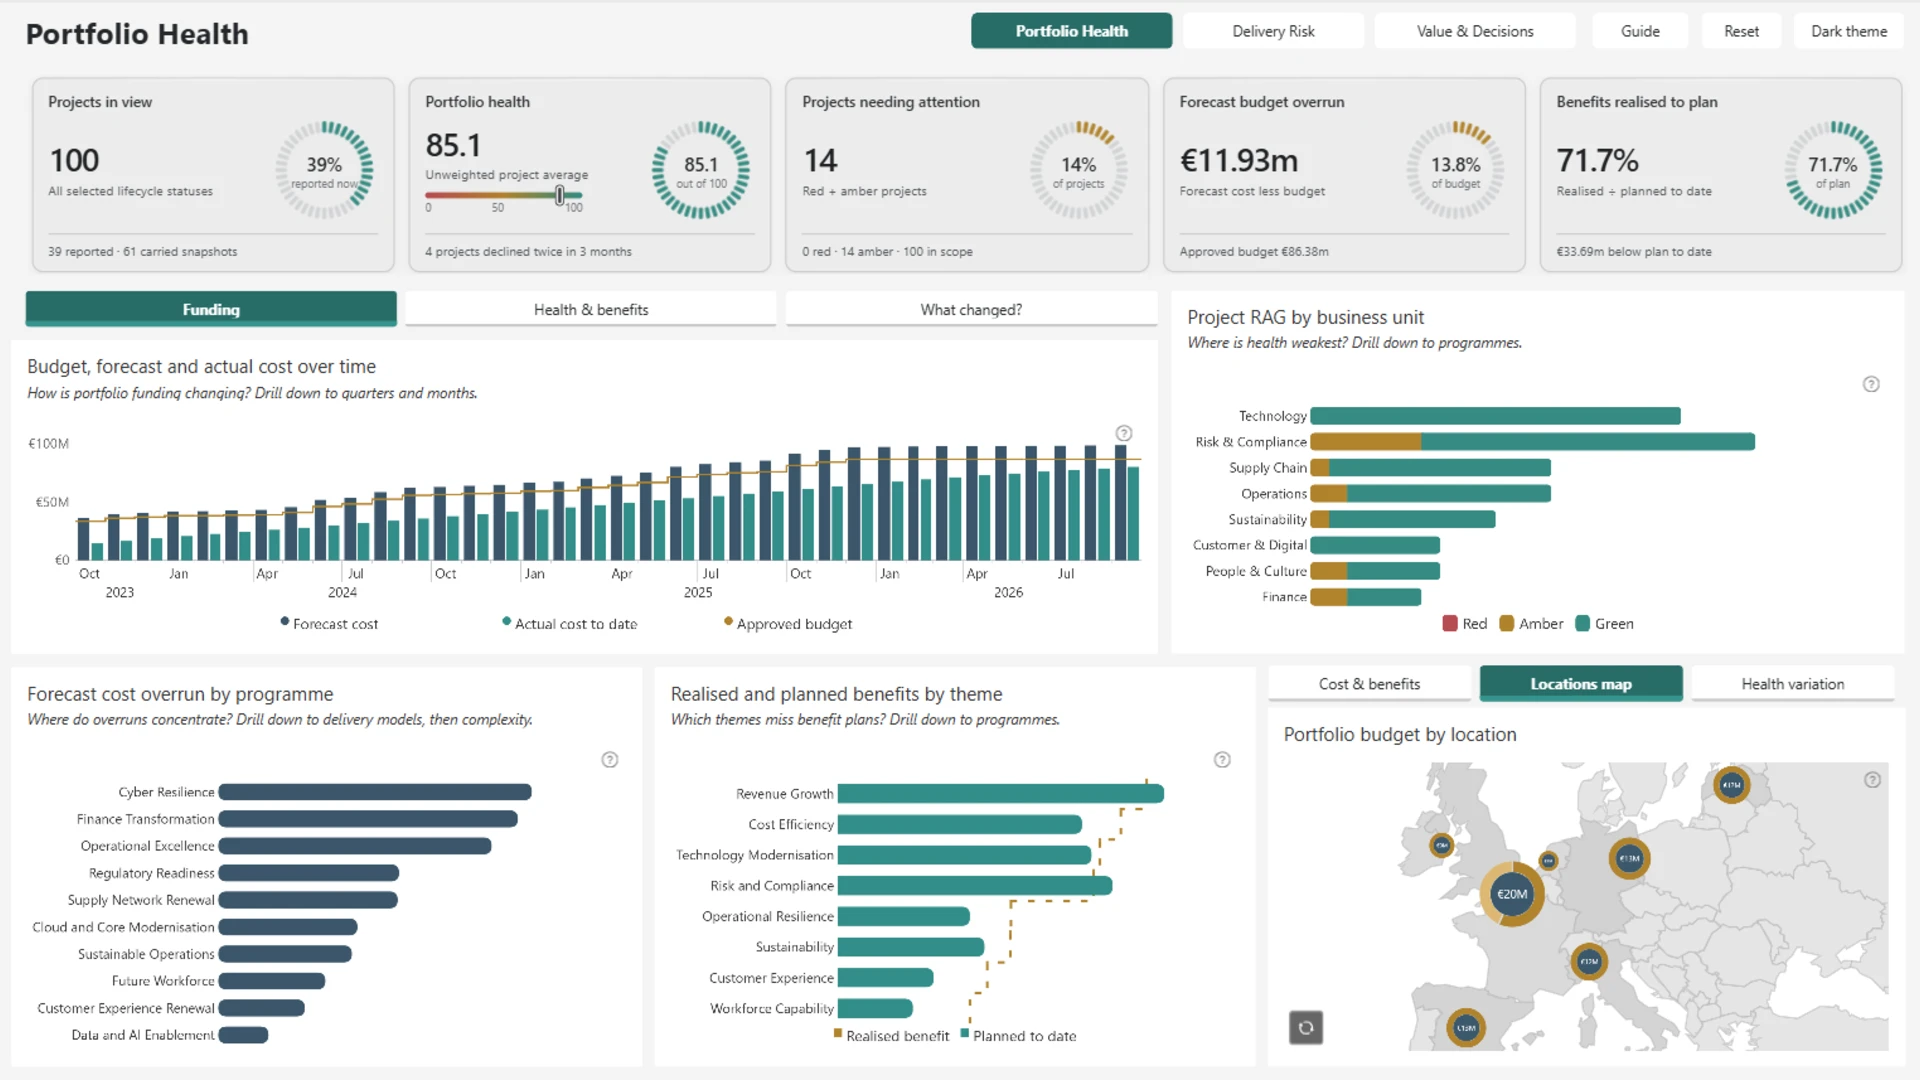Click the €11.93m forecast overrun value
The width and height of the screenshot is (1920, 1080).
[x=1239, y=160]
